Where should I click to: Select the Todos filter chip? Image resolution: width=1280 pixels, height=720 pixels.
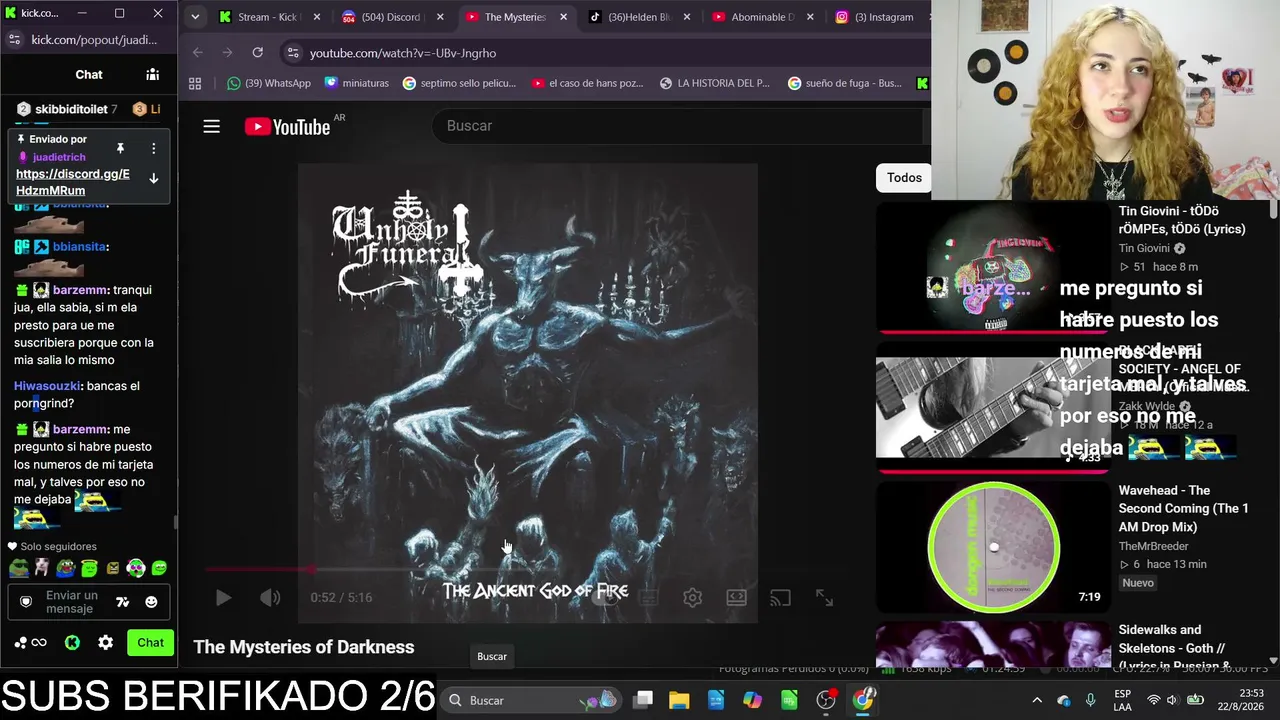(x=904, y=178)
